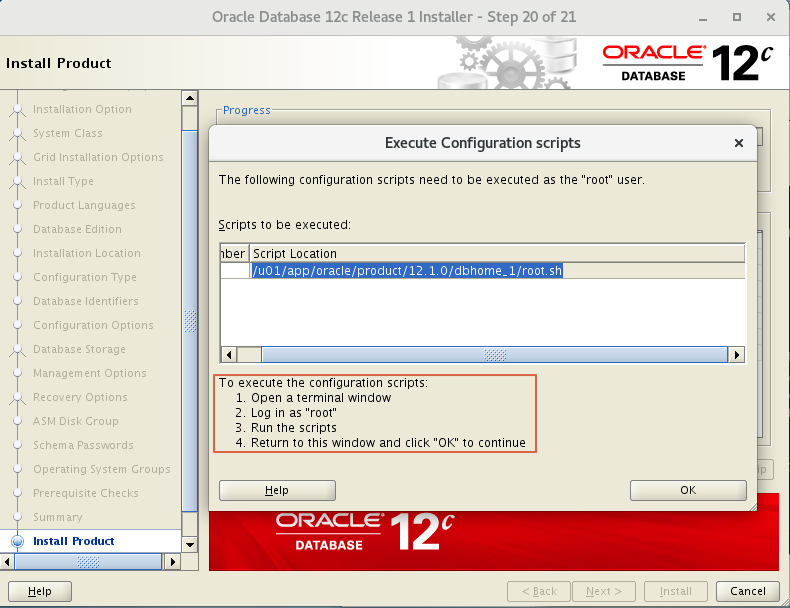Click the Recovery Options step icon
This screenshot has width=790, height=608.
coord(16,398)
